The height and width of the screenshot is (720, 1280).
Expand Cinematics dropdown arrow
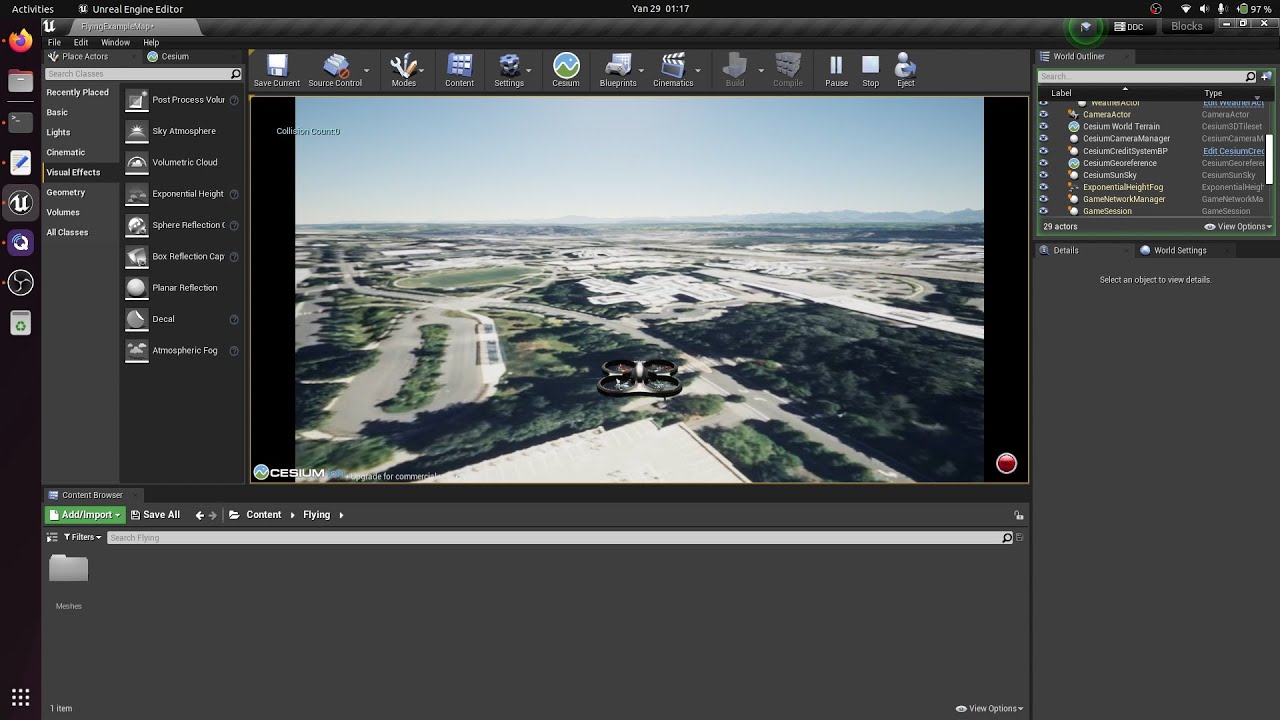click(x=698, y=70)
